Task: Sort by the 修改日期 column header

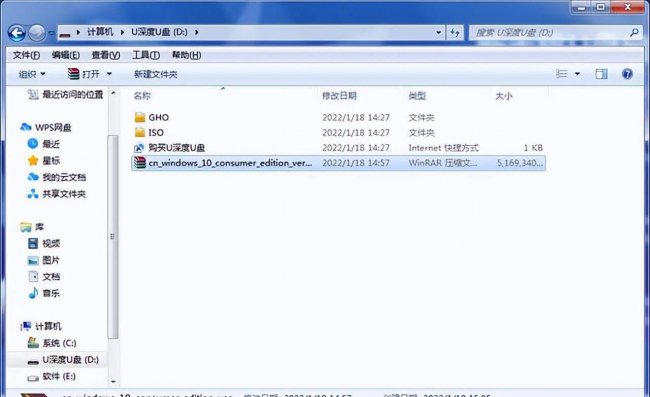Action: (339, 96)
